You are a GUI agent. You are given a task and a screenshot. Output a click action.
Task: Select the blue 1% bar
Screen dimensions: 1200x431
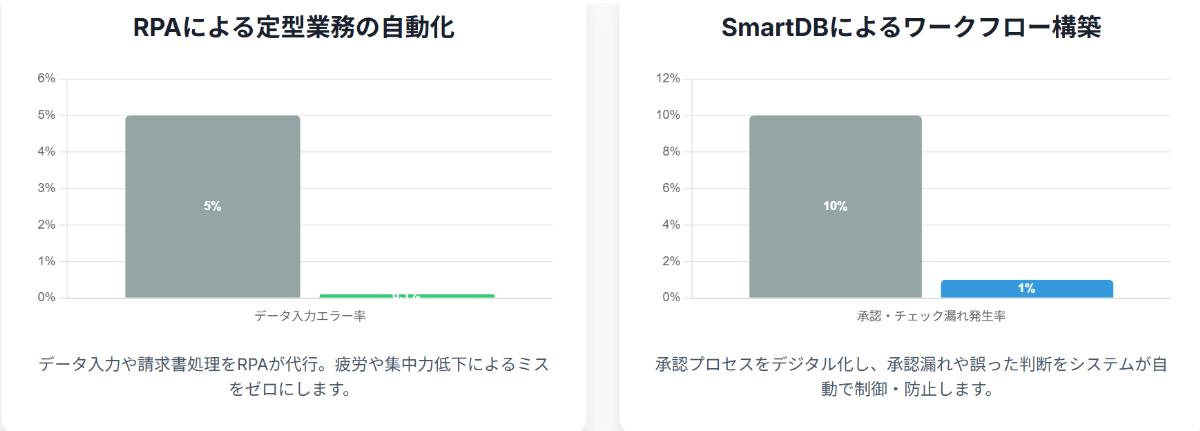(1026, 289)
